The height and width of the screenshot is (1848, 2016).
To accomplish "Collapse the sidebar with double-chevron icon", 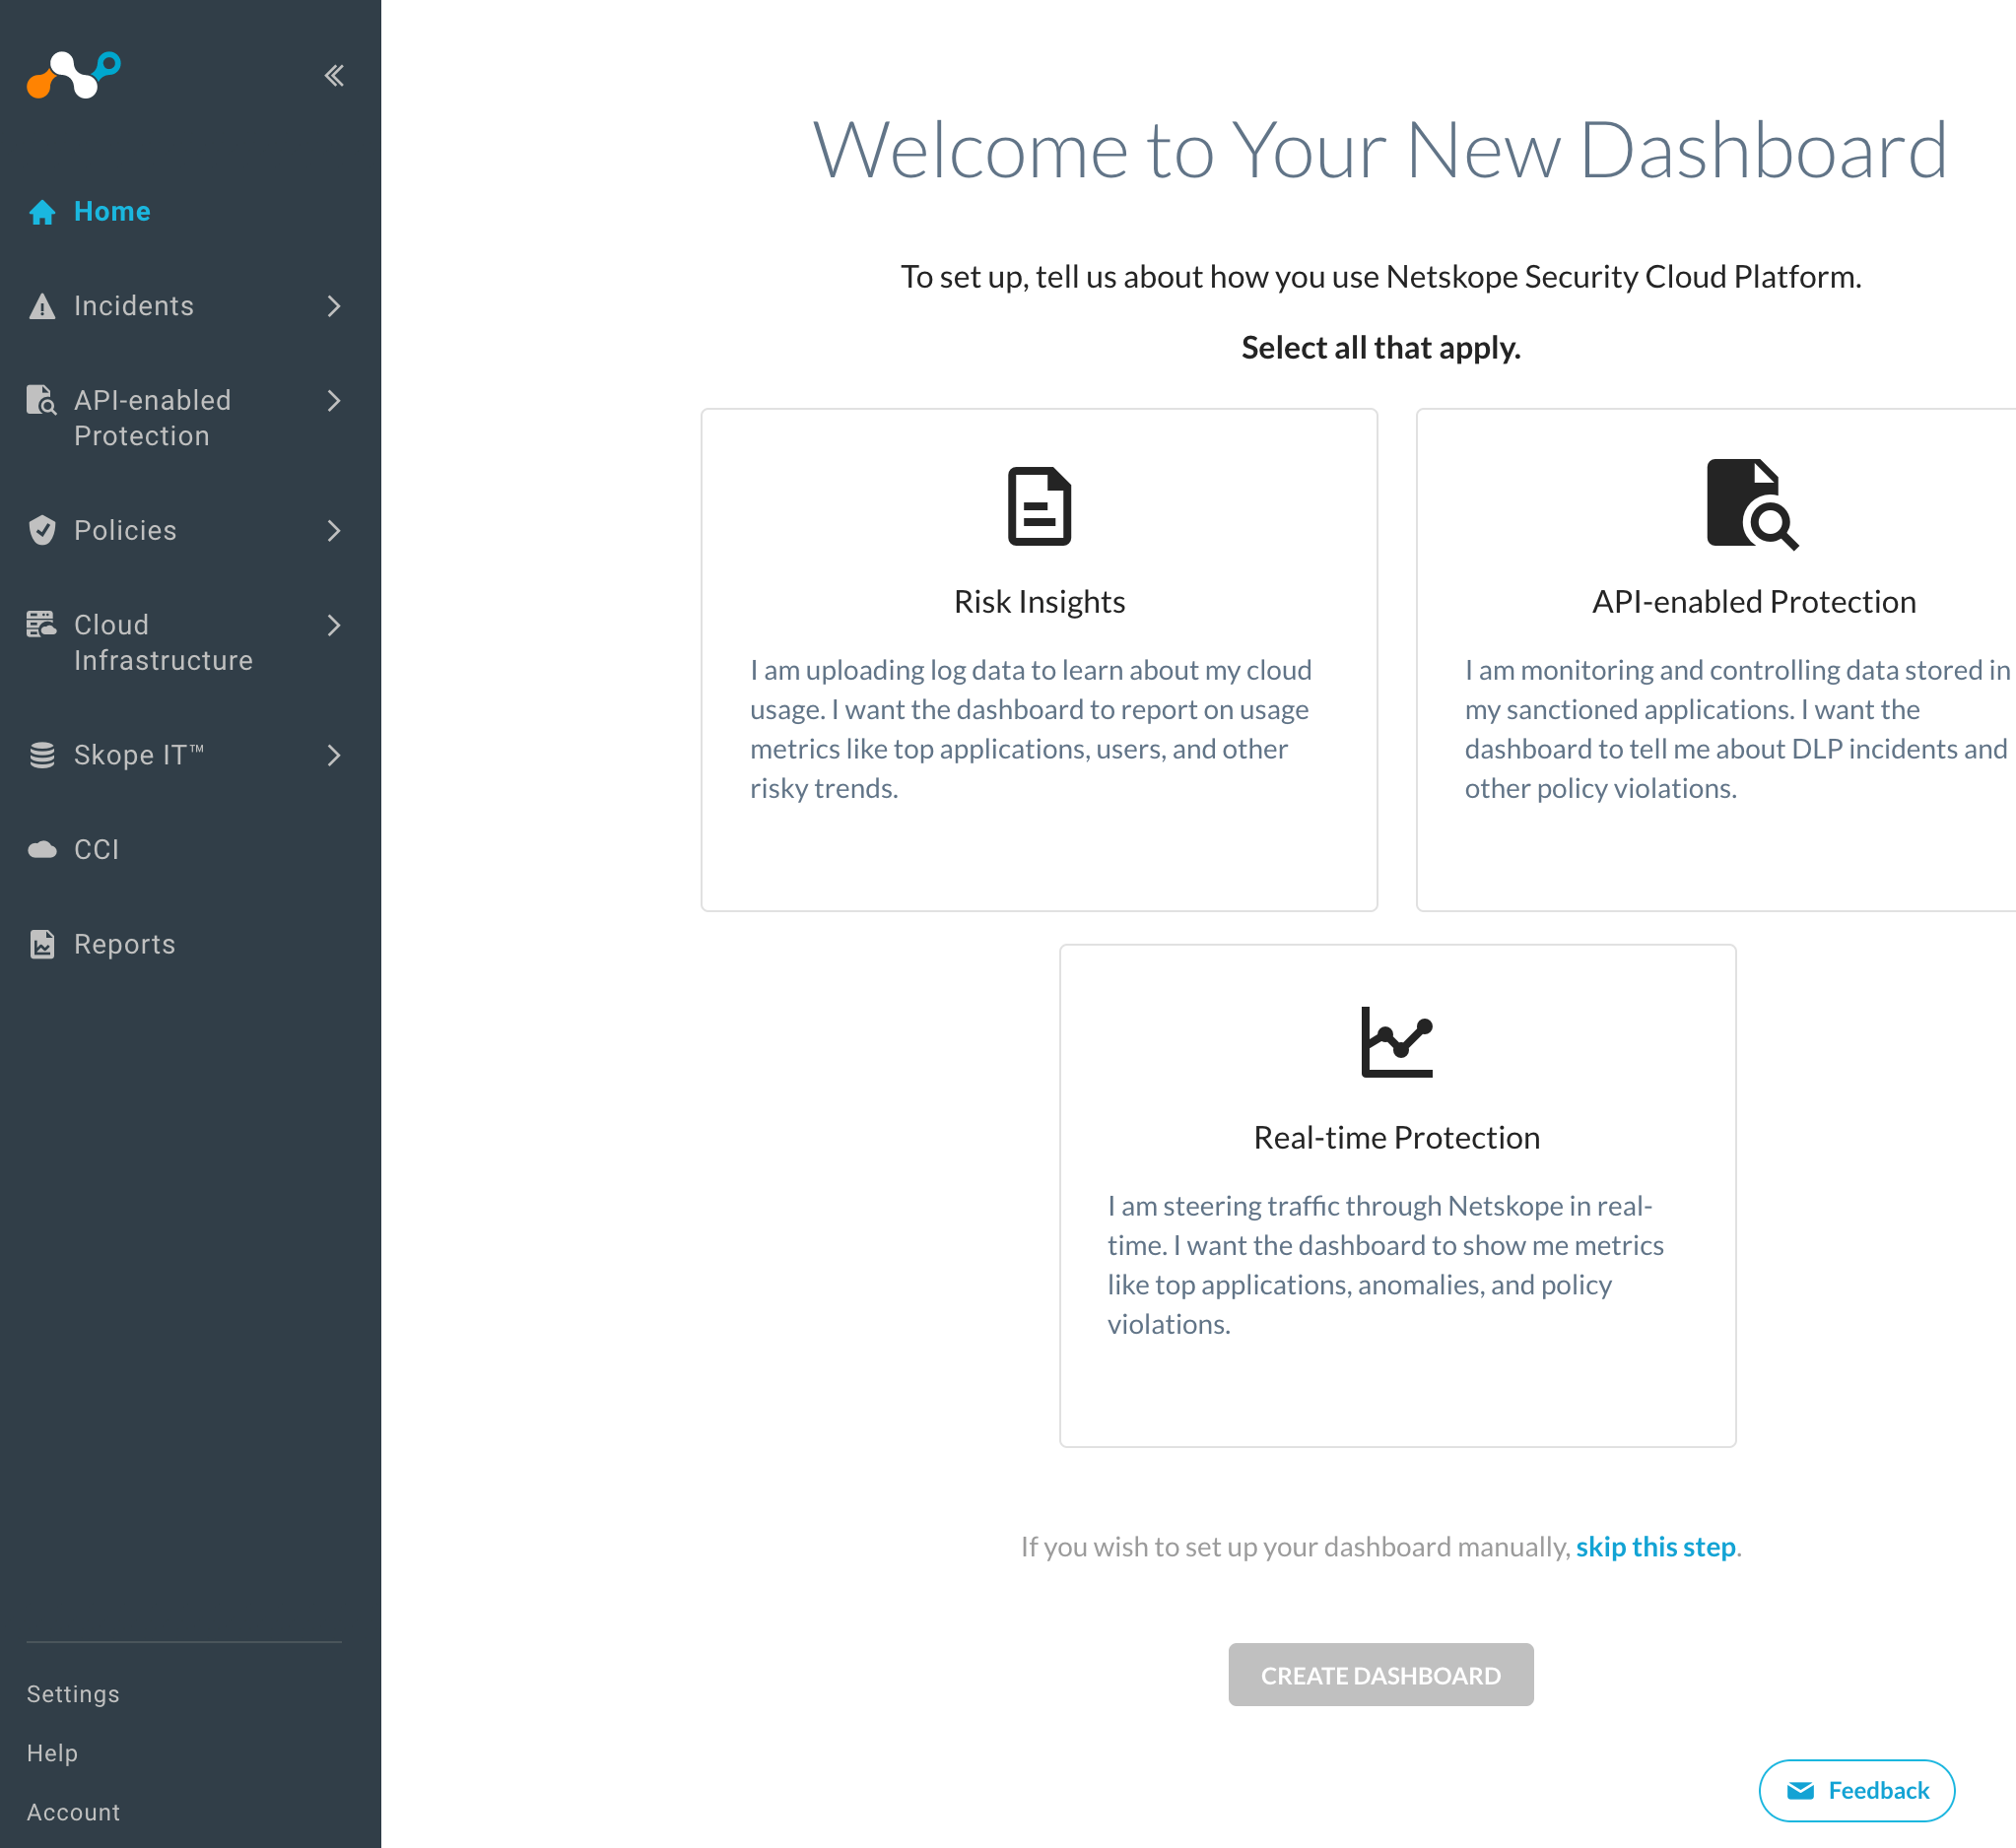I will [x=334, y=75].
